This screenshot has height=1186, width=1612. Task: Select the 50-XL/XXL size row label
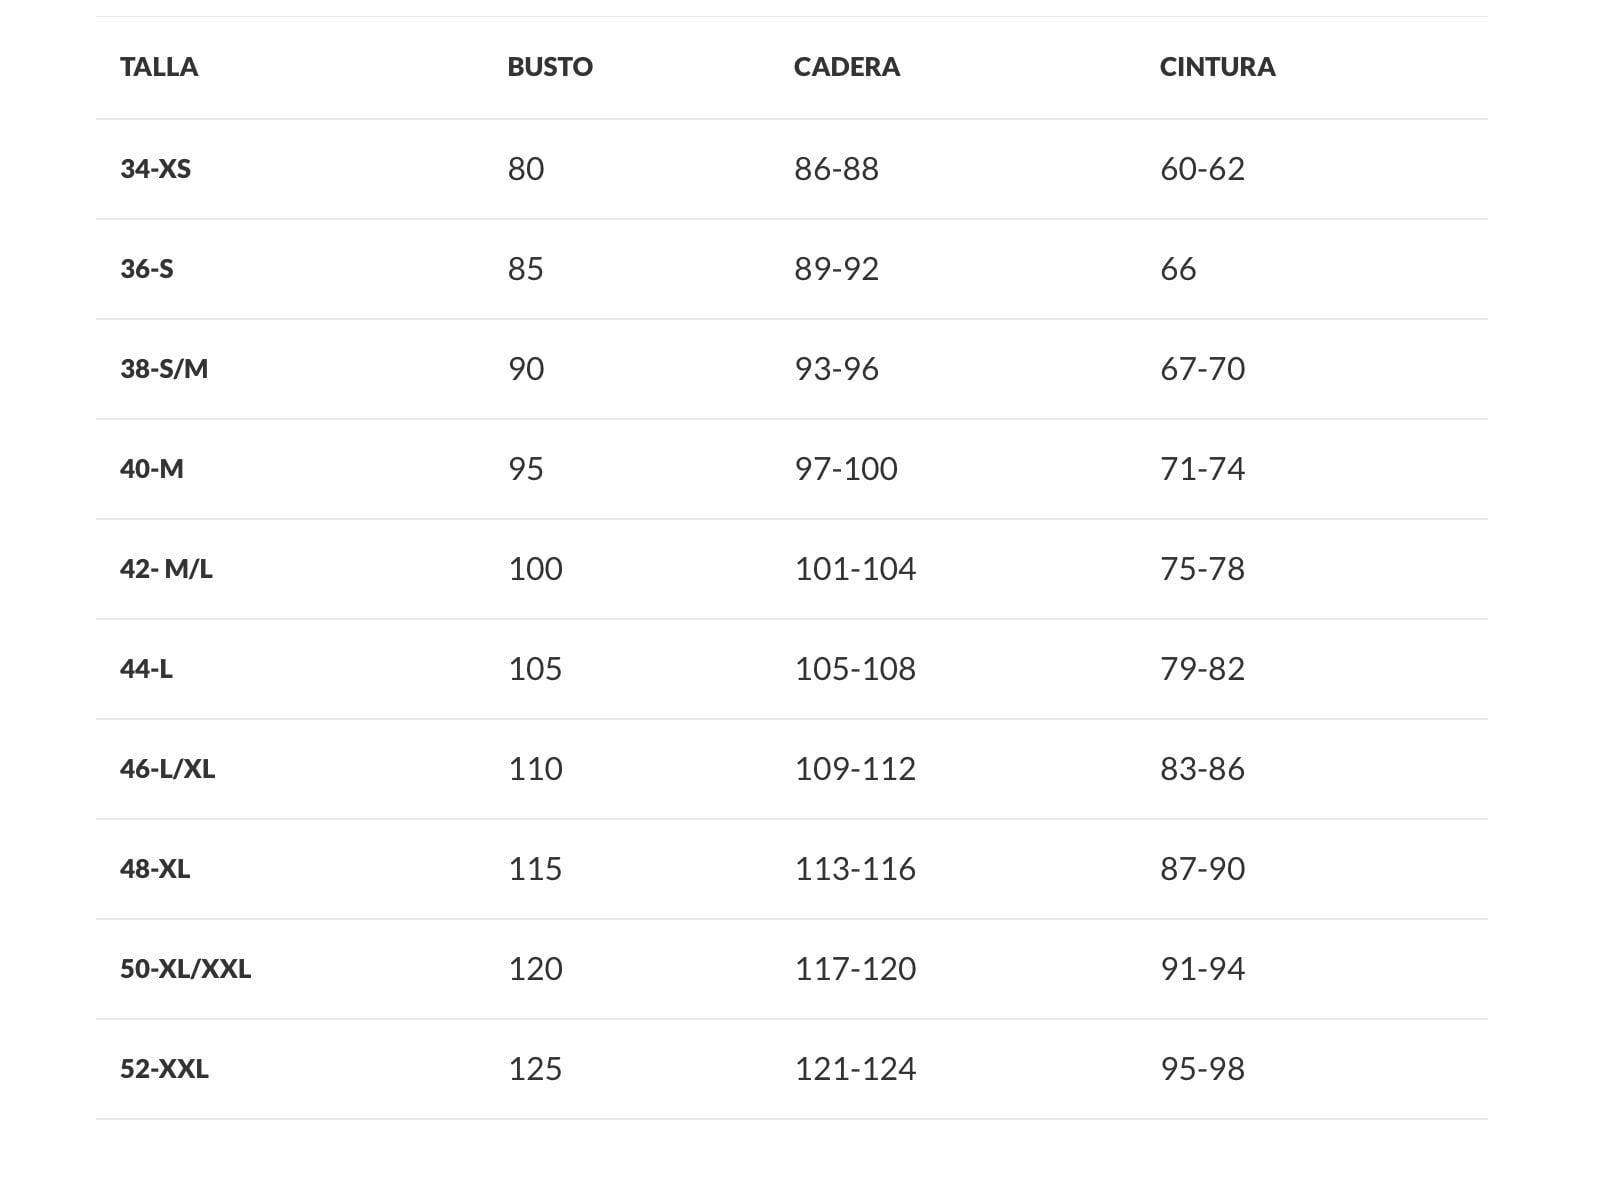coord(185,969)
